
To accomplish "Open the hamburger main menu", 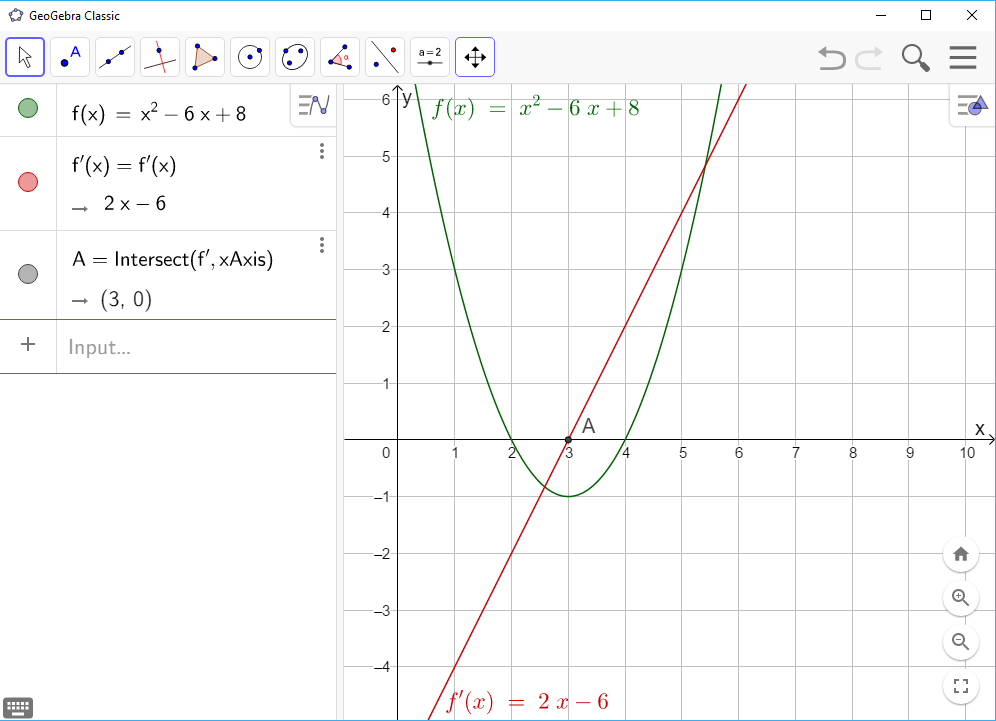I will click(963, 57).
